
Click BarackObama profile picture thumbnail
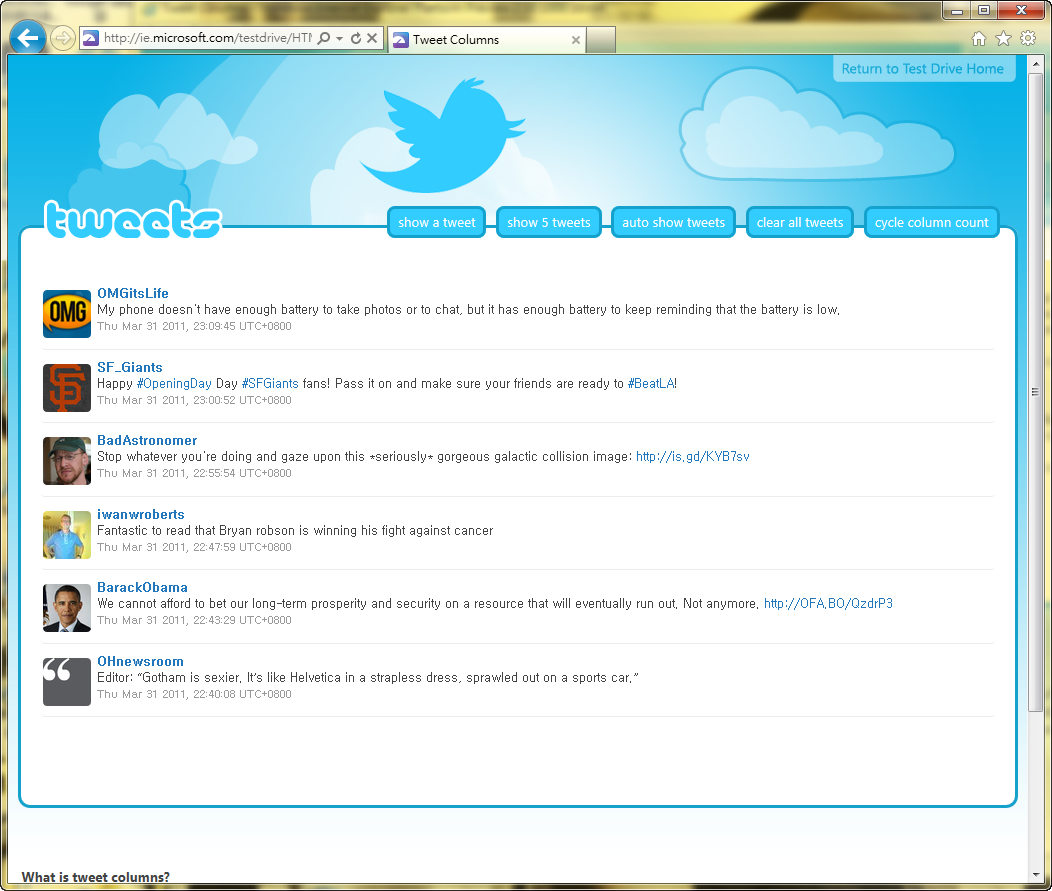(x=67, y=608)
